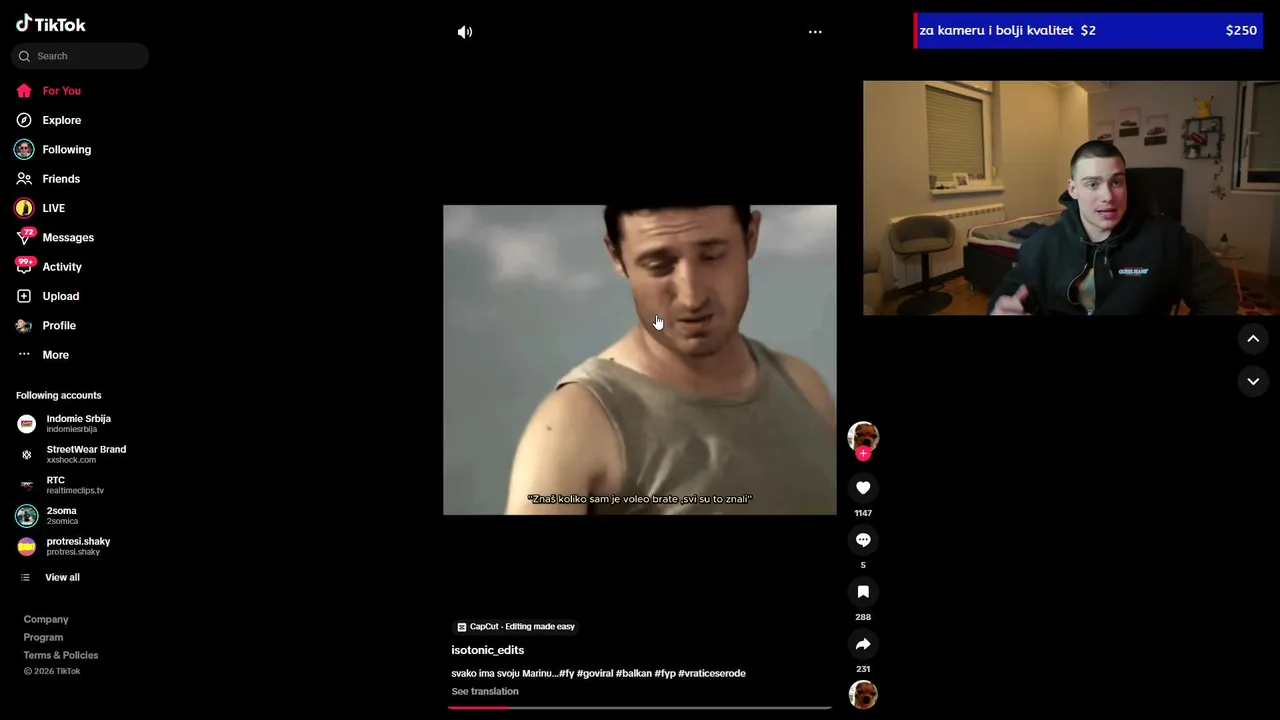Seek on the video progress bar
This screenshot has width=1280, height=720.
click(x=640, y=707)
